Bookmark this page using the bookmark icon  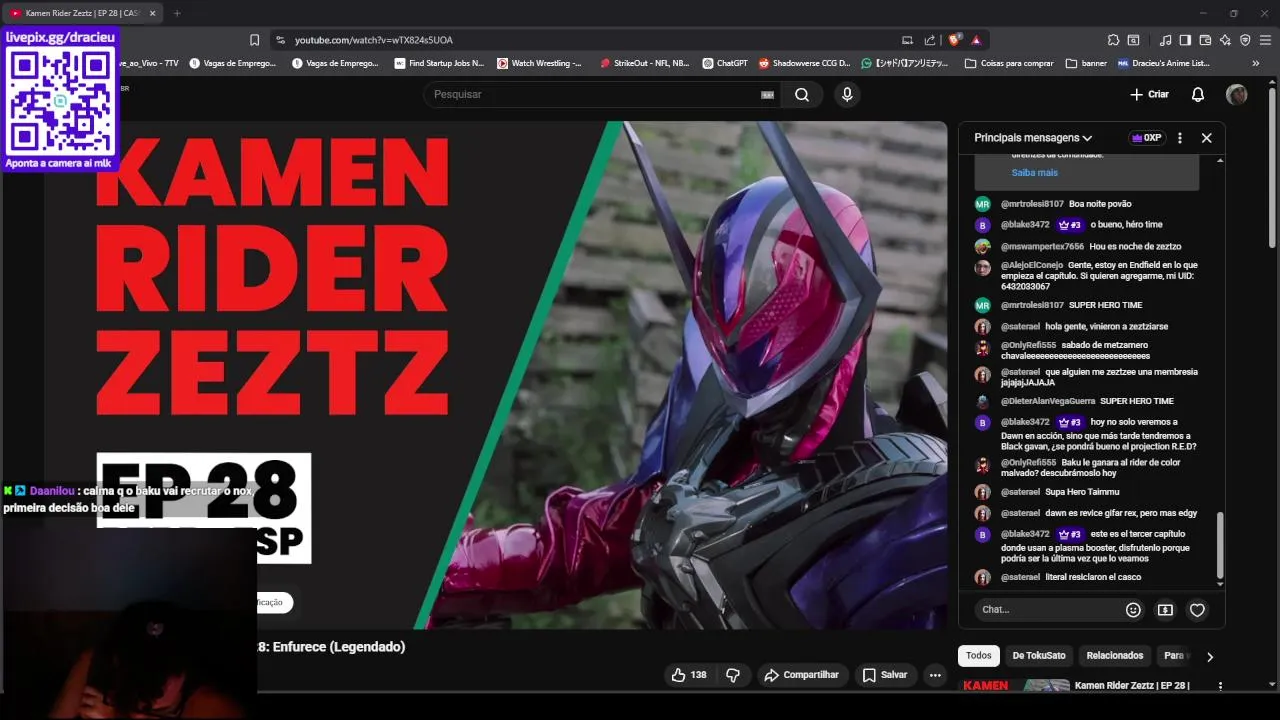click(254, 40)
